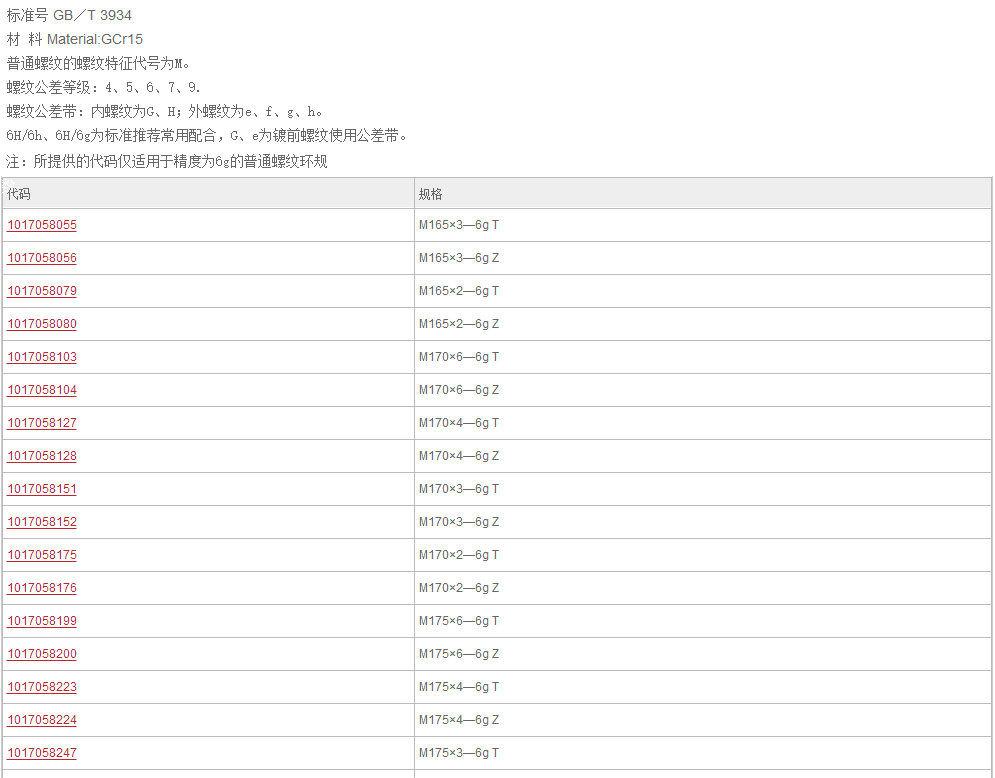Open product code link 1017058128
This screenshot has height=778, width=995.
(x=42, y=456)
